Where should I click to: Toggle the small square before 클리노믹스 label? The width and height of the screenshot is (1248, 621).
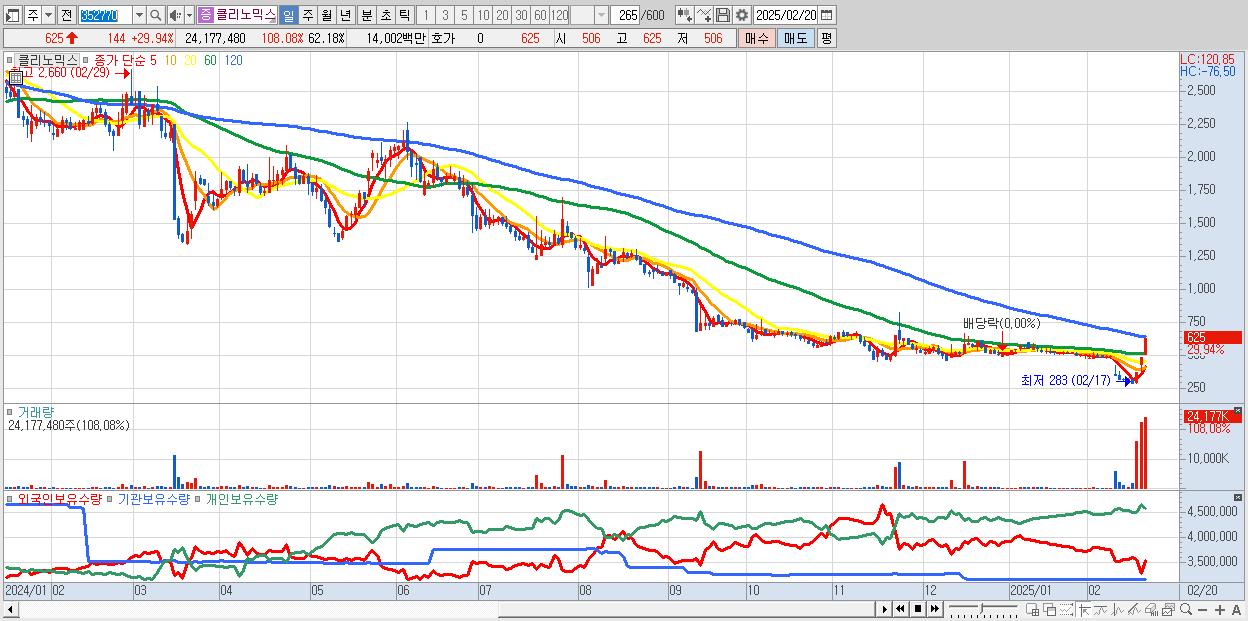[9, 60]
